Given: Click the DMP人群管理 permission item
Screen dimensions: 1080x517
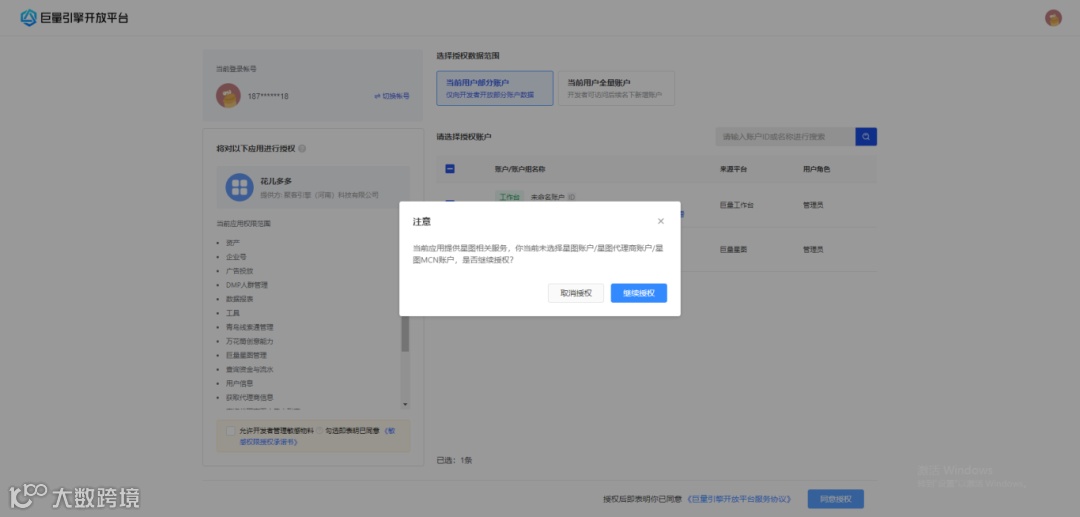Looking at the screenshot, I should click(x=246, y=285).
